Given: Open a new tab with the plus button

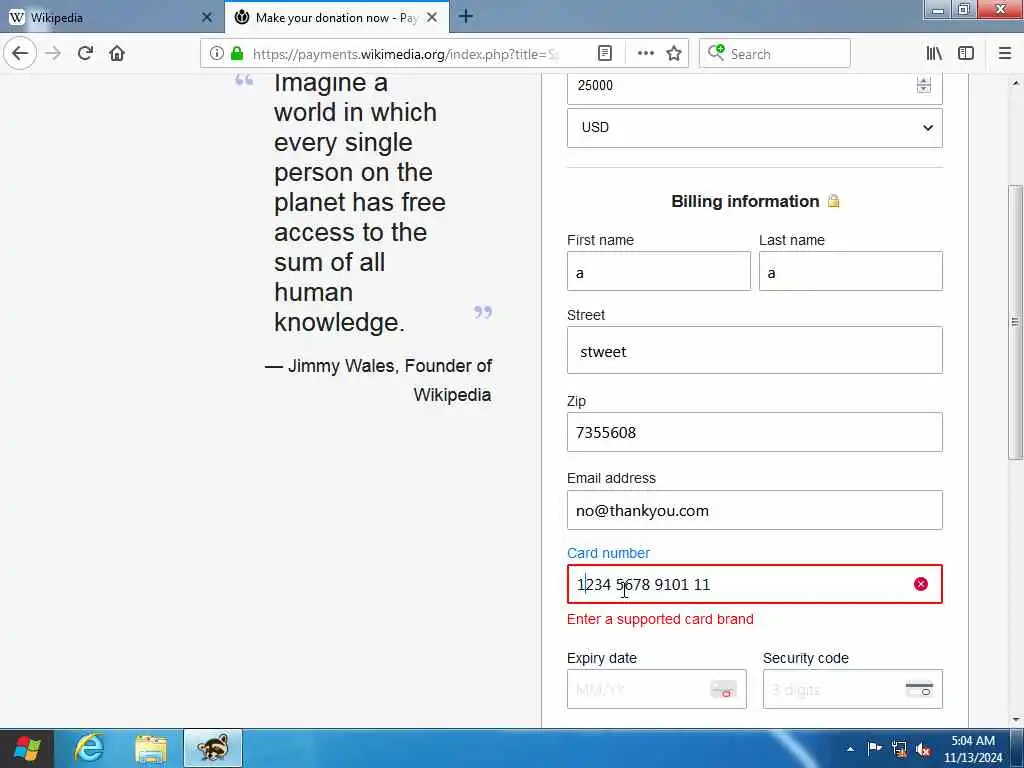Looking at the screenshot, I should [466, 17].
